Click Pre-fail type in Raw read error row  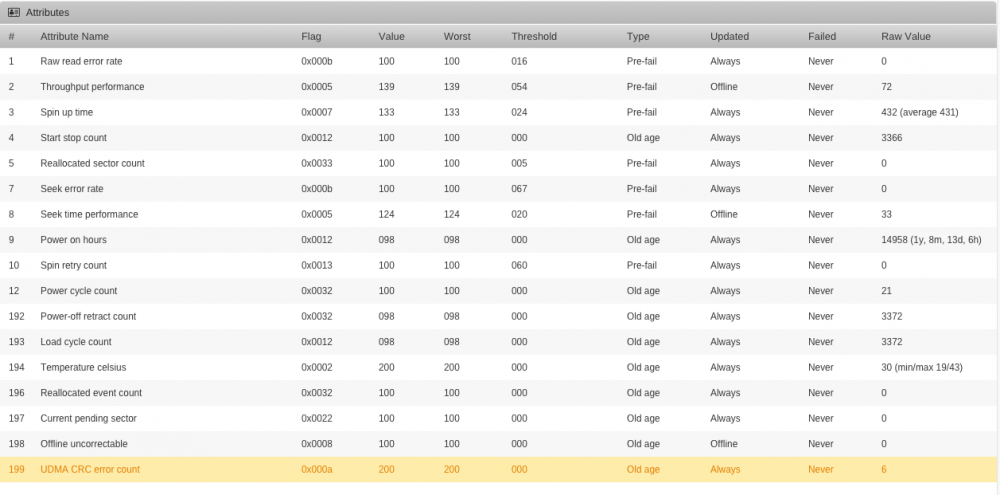[x=642, y=61]
